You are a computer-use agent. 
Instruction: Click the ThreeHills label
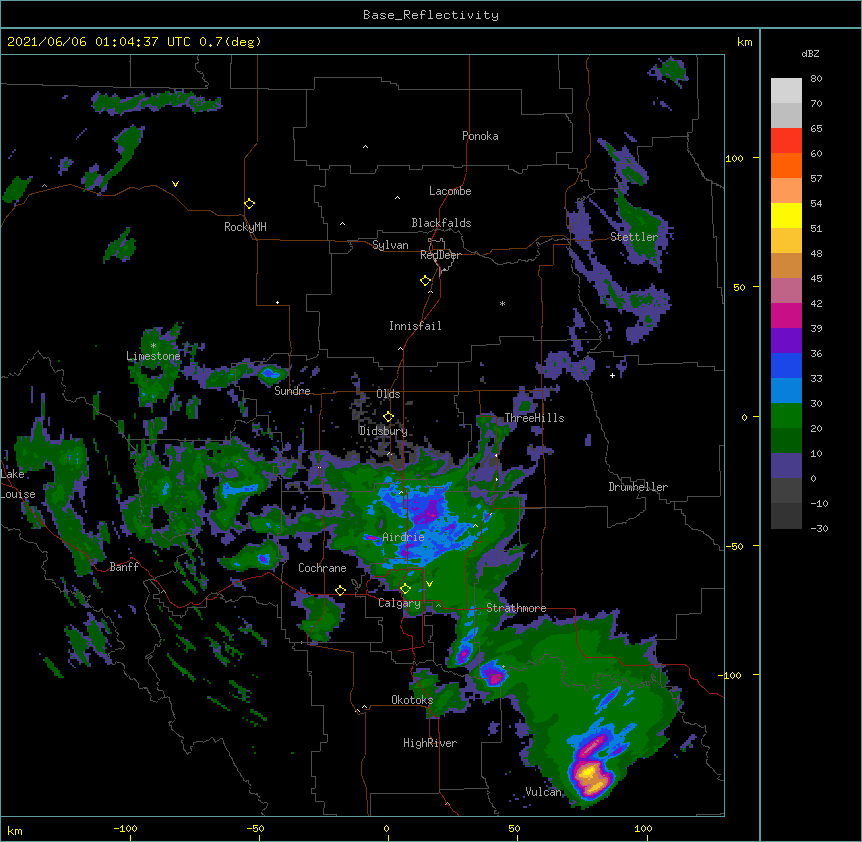click(x=534, y=418)
